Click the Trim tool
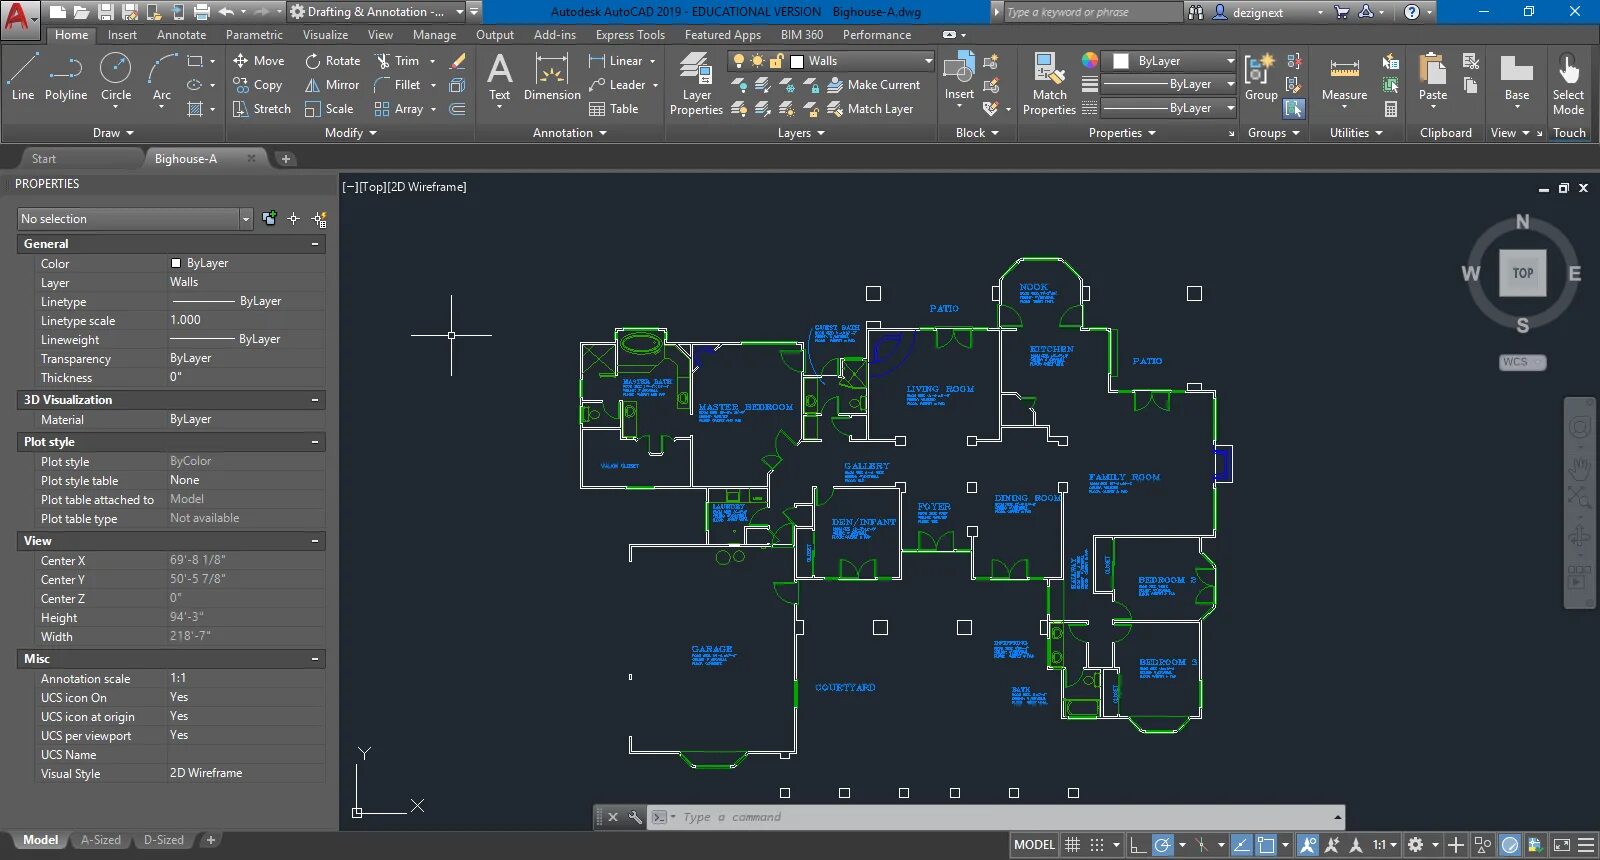The height and width of the screenshot is (860, 1600). coord(397,61)
